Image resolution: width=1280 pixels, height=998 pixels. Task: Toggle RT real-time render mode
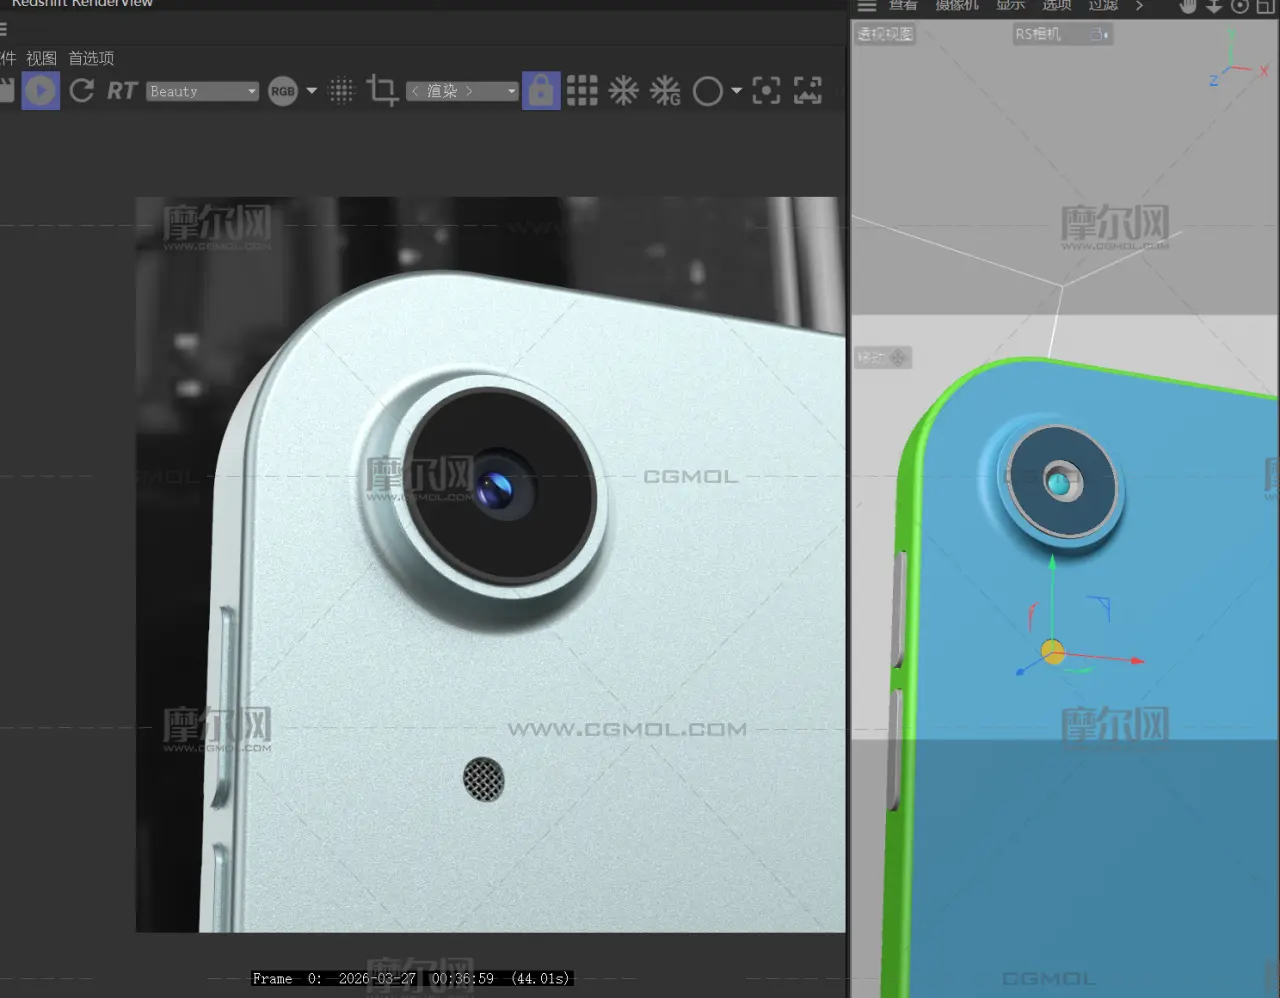122,91
